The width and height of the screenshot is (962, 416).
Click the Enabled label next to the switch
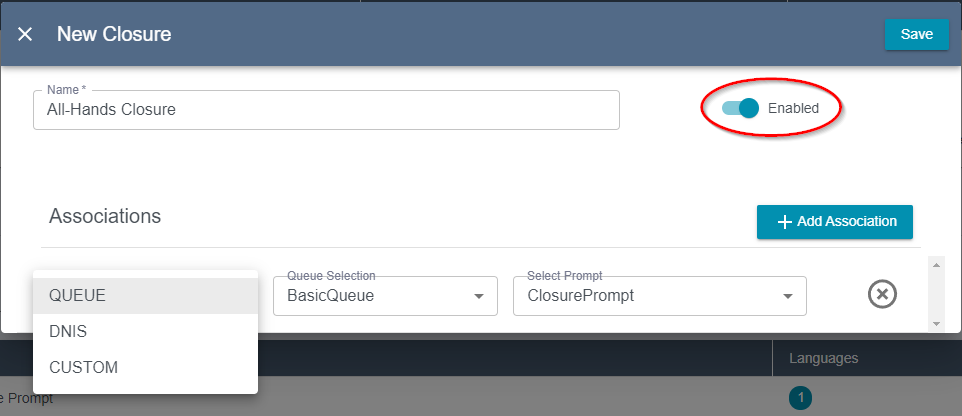[x=793, y=108]
